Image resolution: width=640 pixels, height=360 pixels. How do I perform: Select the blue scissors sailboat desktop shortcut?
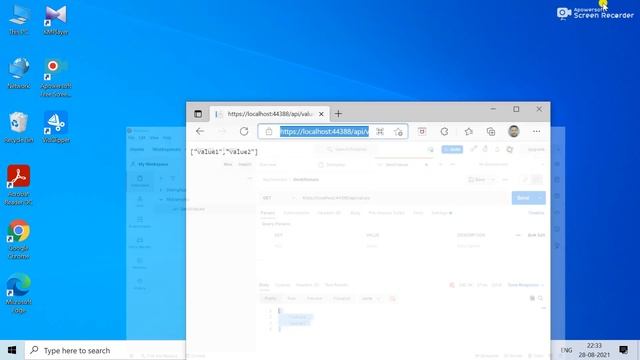point(56,127)
